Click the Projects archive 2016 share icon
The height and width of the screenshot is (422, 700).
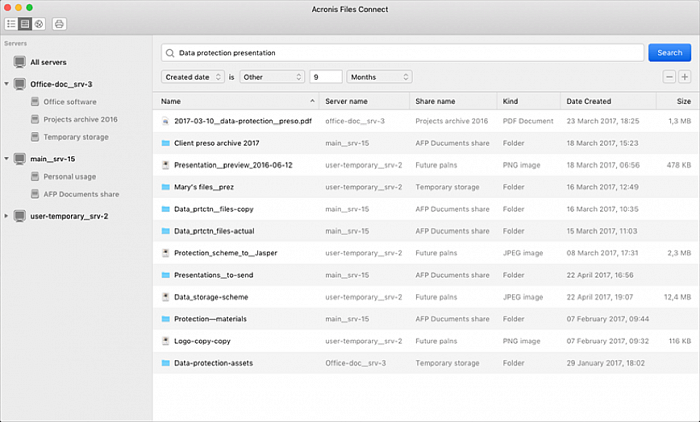click(35, 119)
